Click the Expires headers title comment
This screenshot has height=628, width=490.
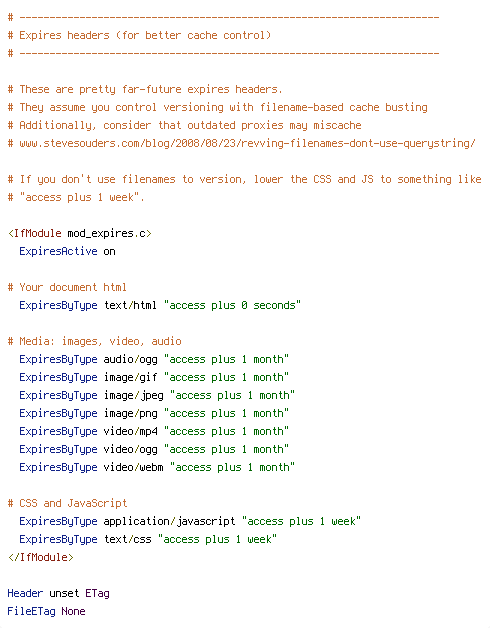(x=139, y=36)
